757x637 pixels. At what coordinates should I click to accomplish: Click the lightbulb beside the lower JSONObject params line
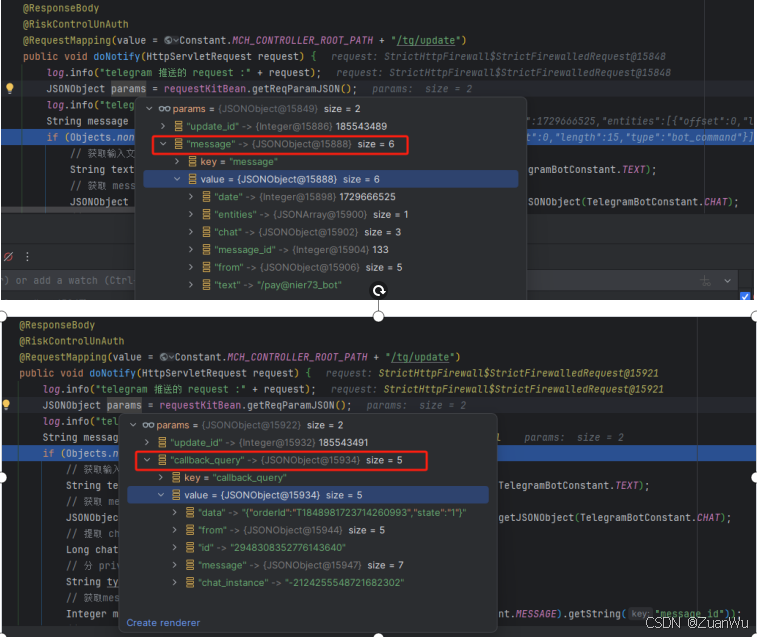(x=6, y=404)
